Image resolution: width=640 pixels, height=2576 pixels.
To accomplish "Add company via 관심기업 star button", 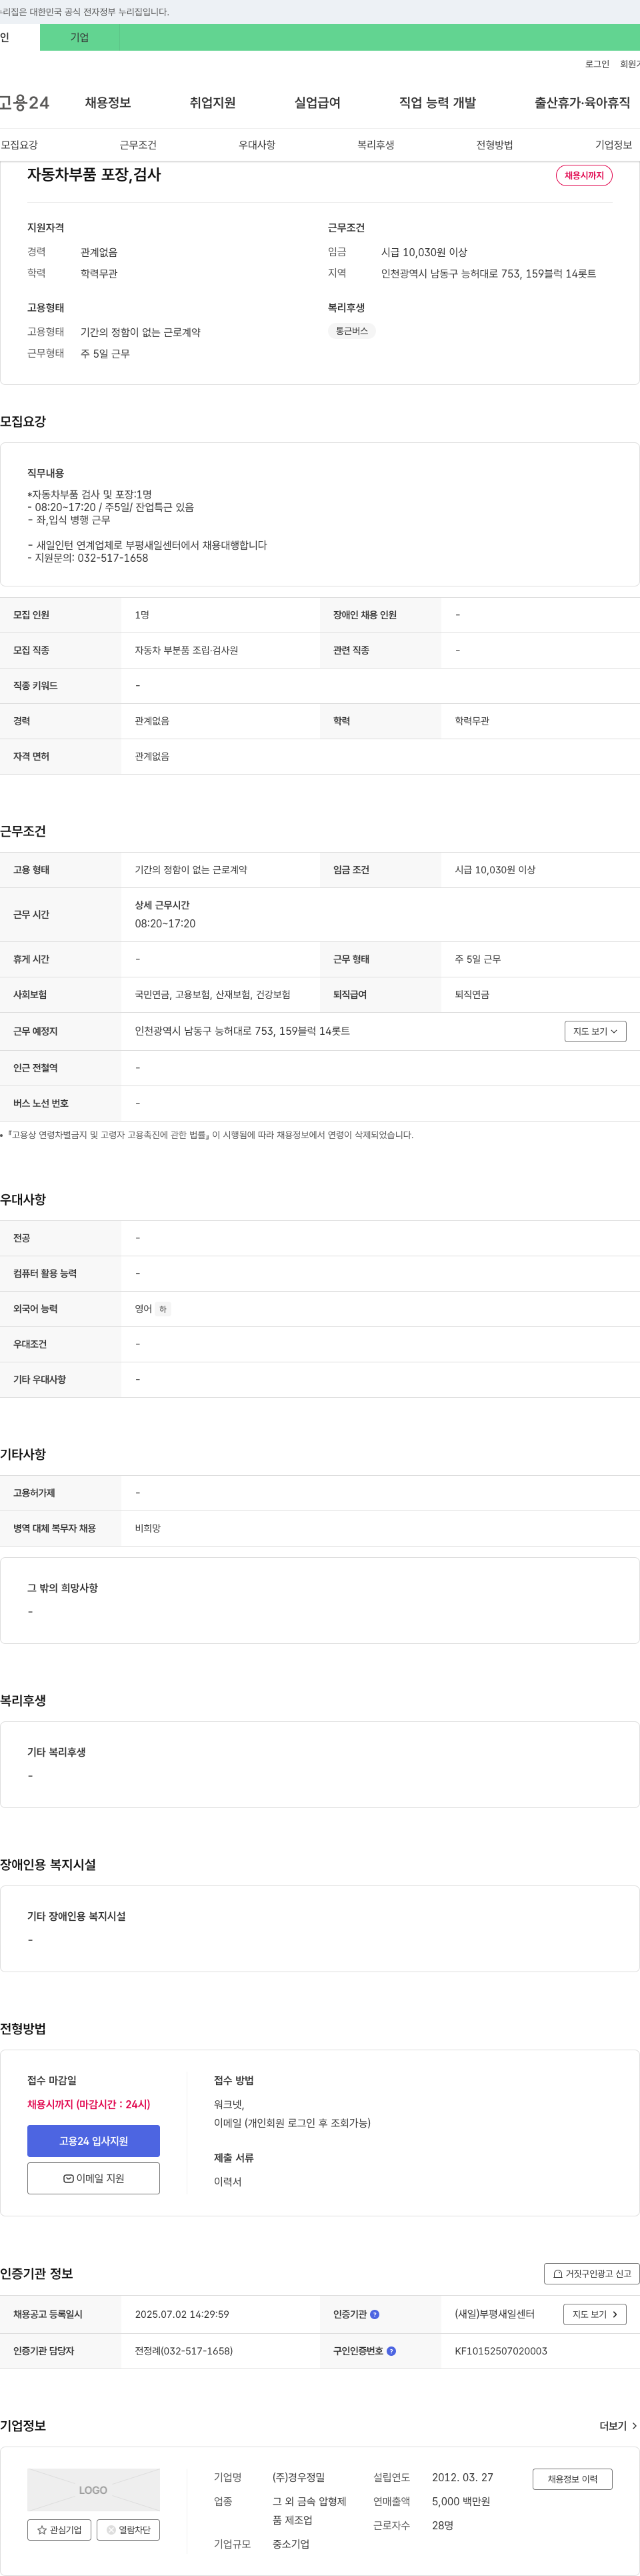I will click(59, 2529).
